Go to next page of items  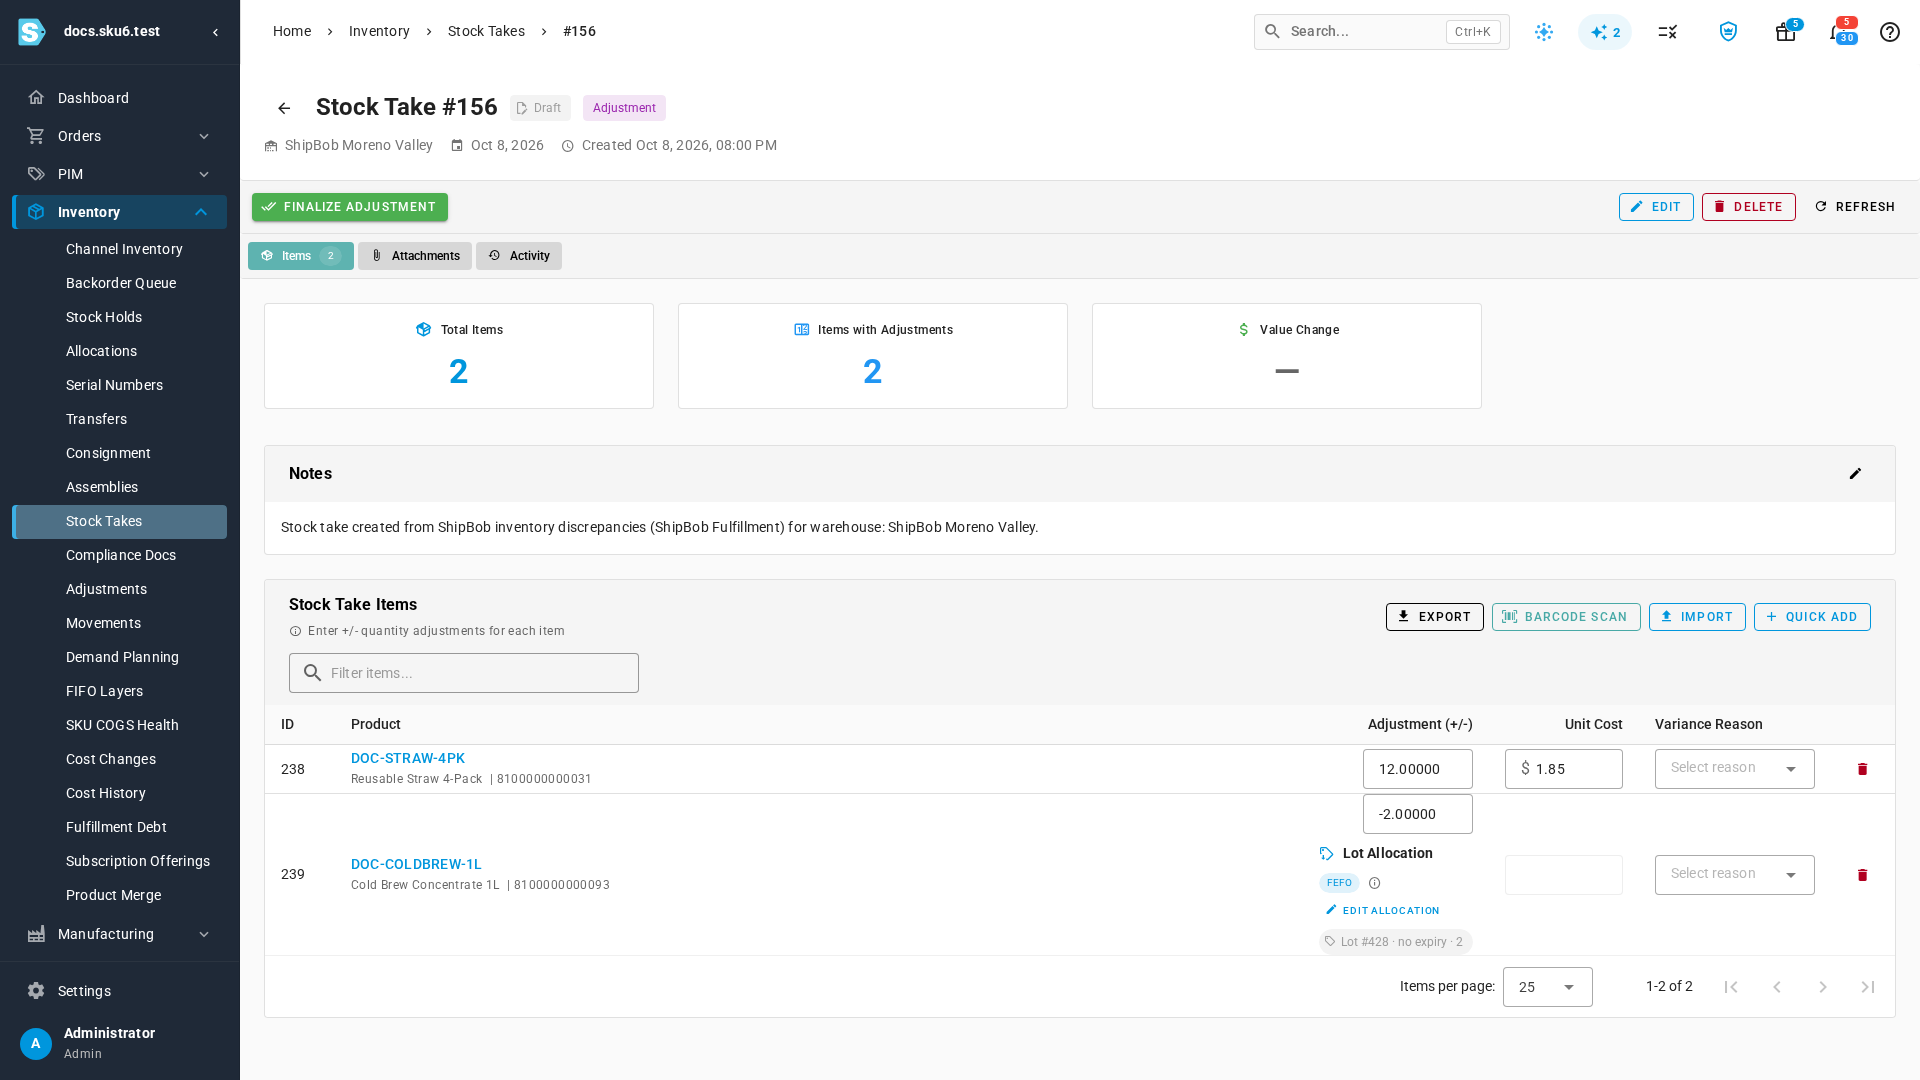(x=1822, y=987)
